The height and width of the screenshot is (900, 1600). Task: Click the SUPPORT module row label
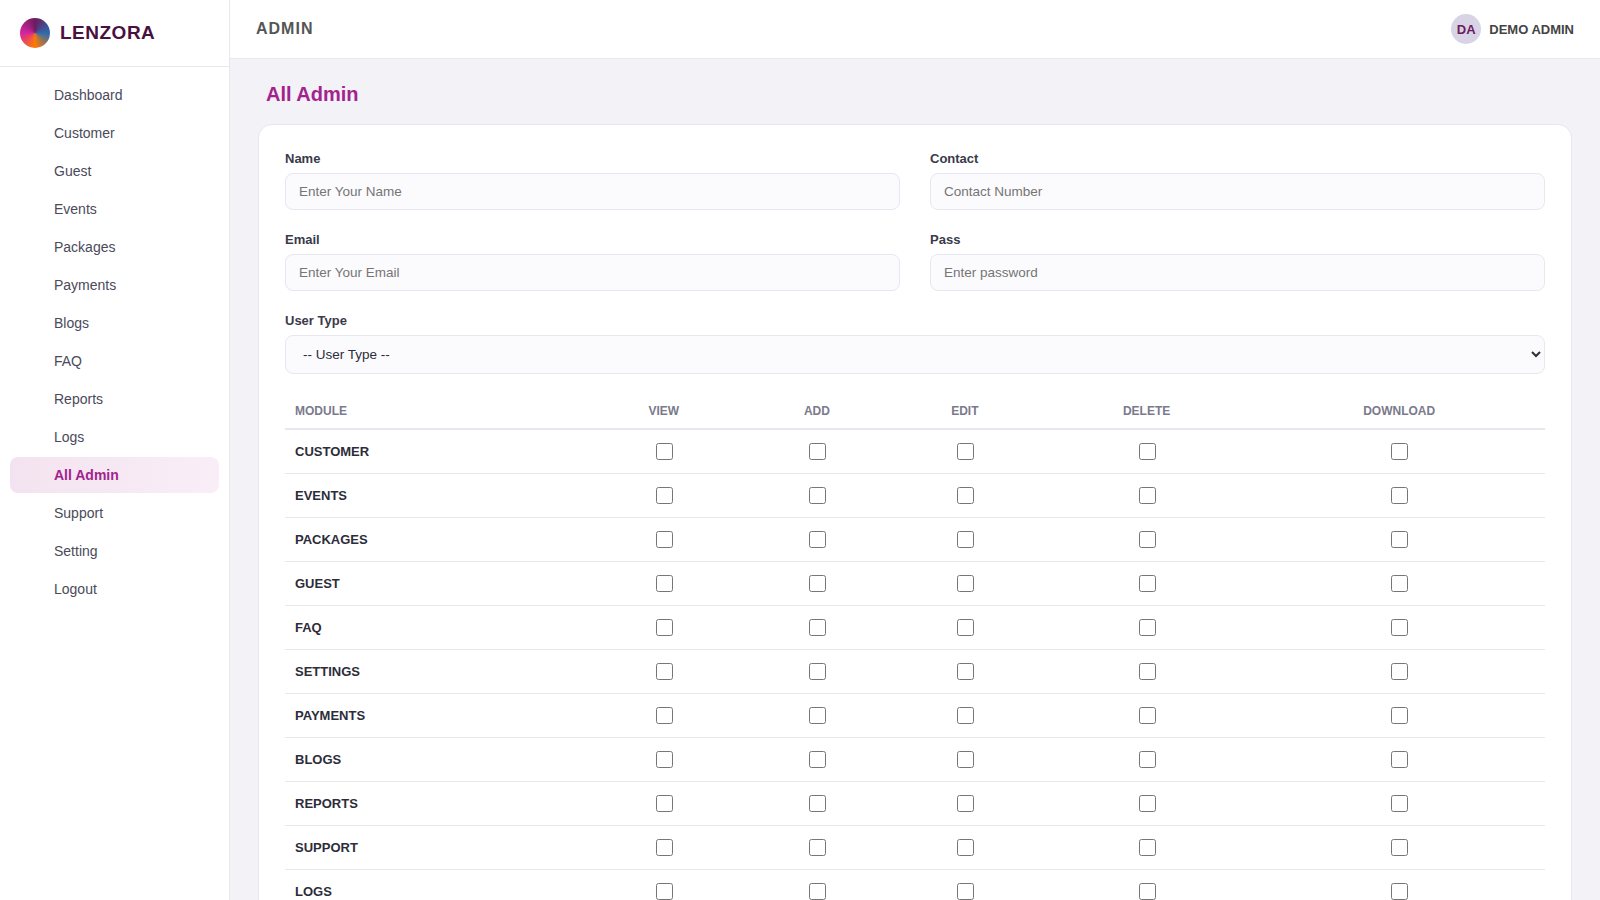point(326,848)
